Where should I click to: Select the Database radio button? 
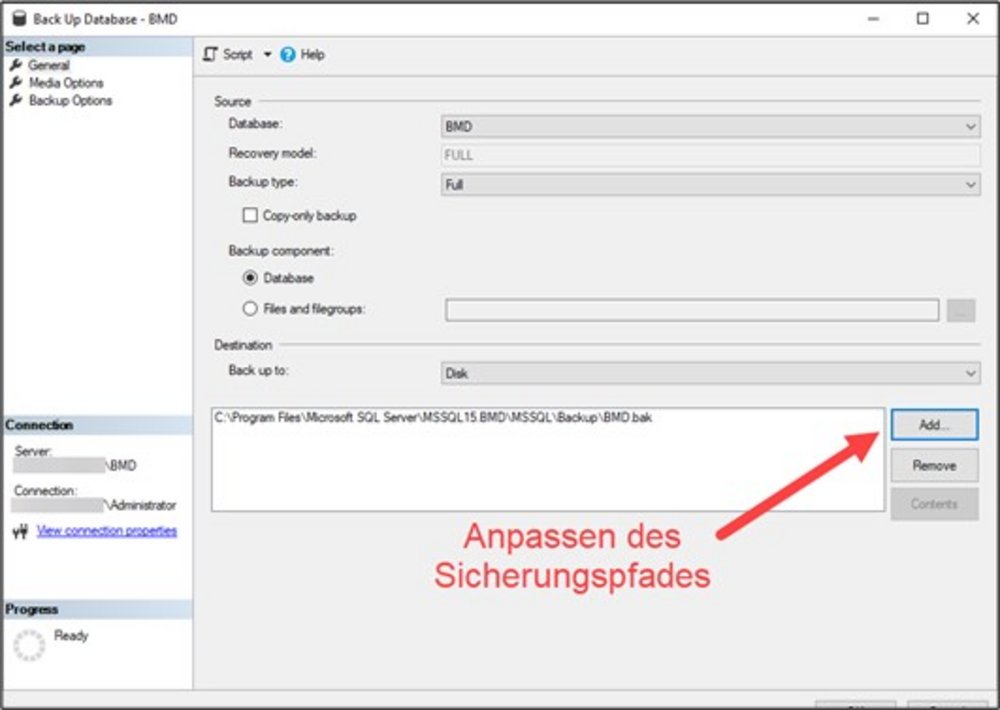(x=250, y=278)
